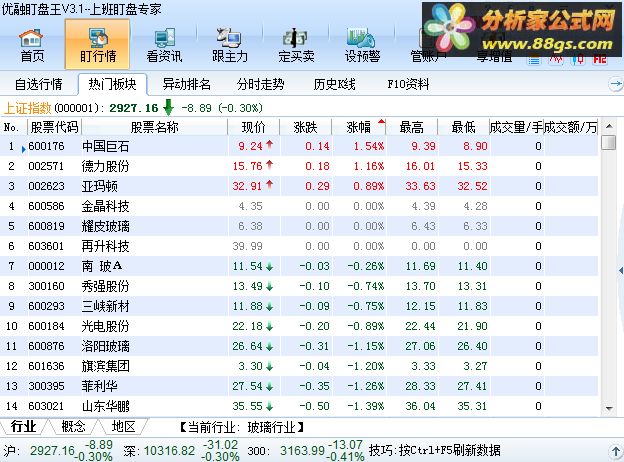Click the red F10 icon in toolbar
Image resolution: width=624 pixels, height=462 pixels.
pyautogui.click(x=600, y=60)
